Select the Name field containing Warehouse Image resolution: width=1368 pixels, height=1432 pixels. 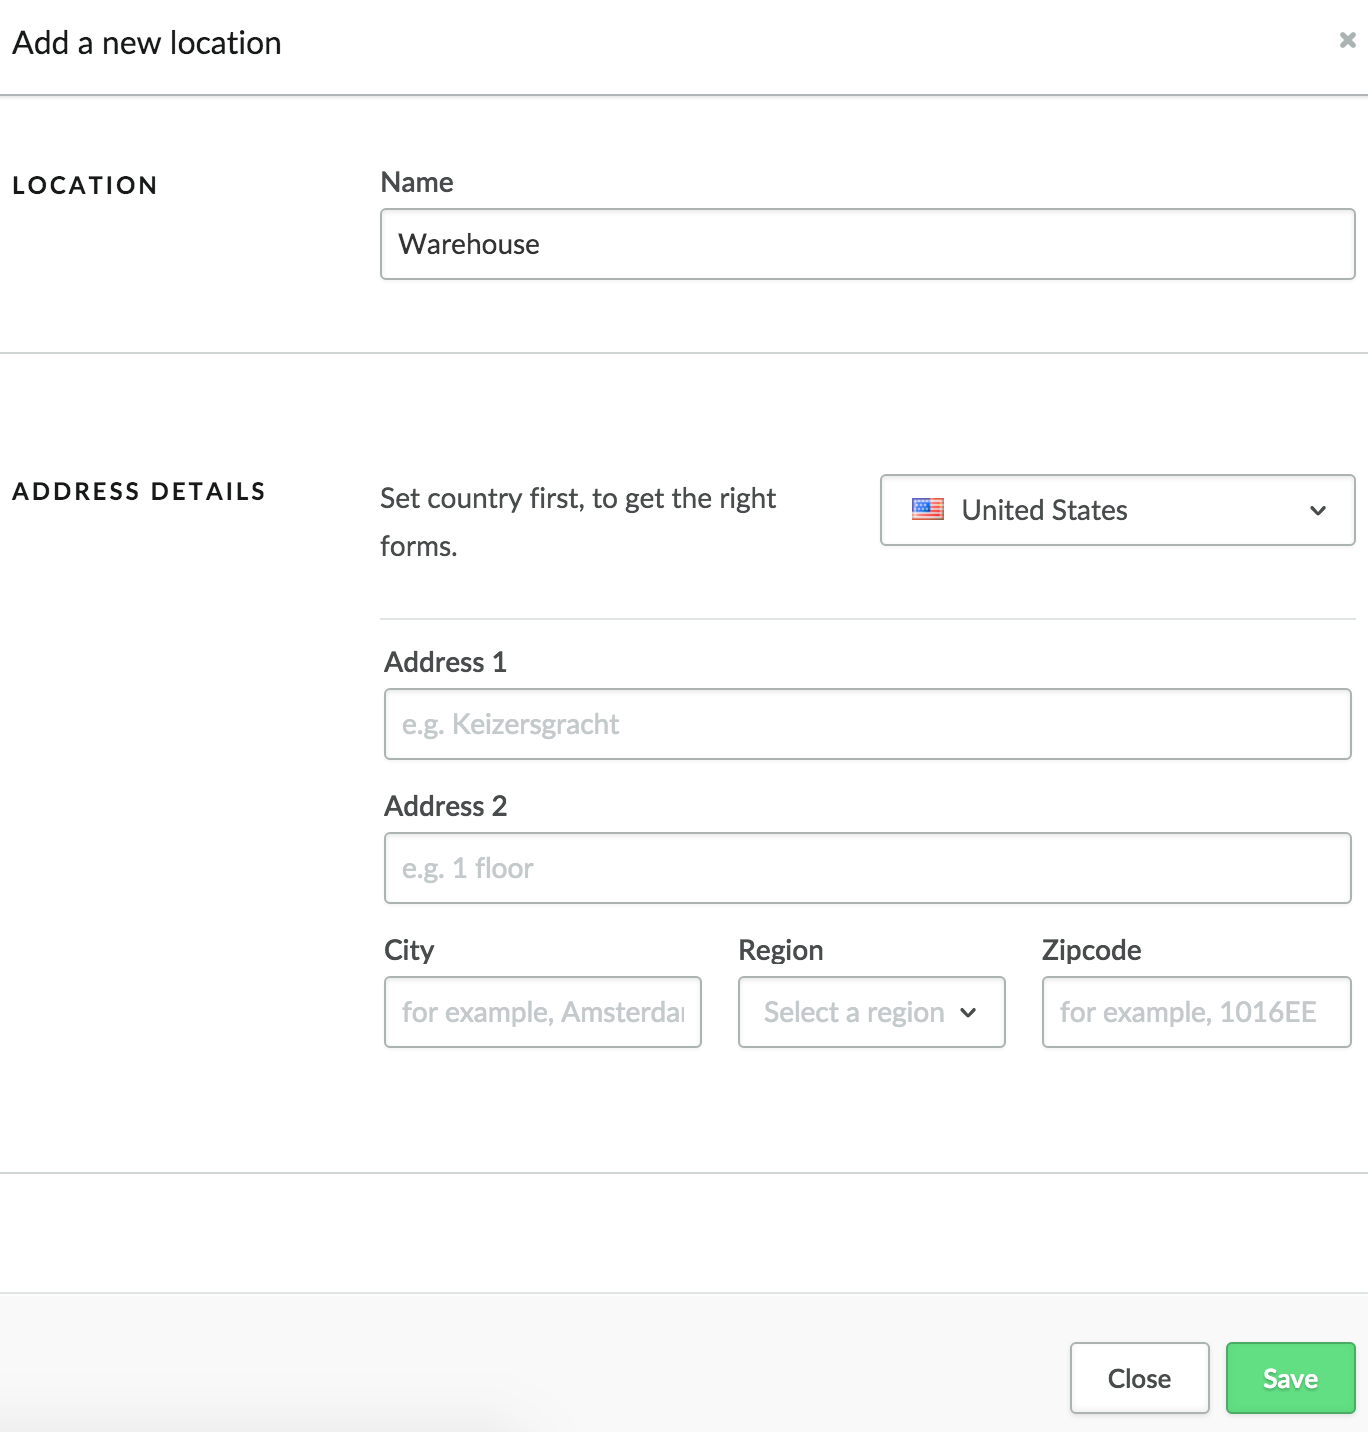click(866, 244)
